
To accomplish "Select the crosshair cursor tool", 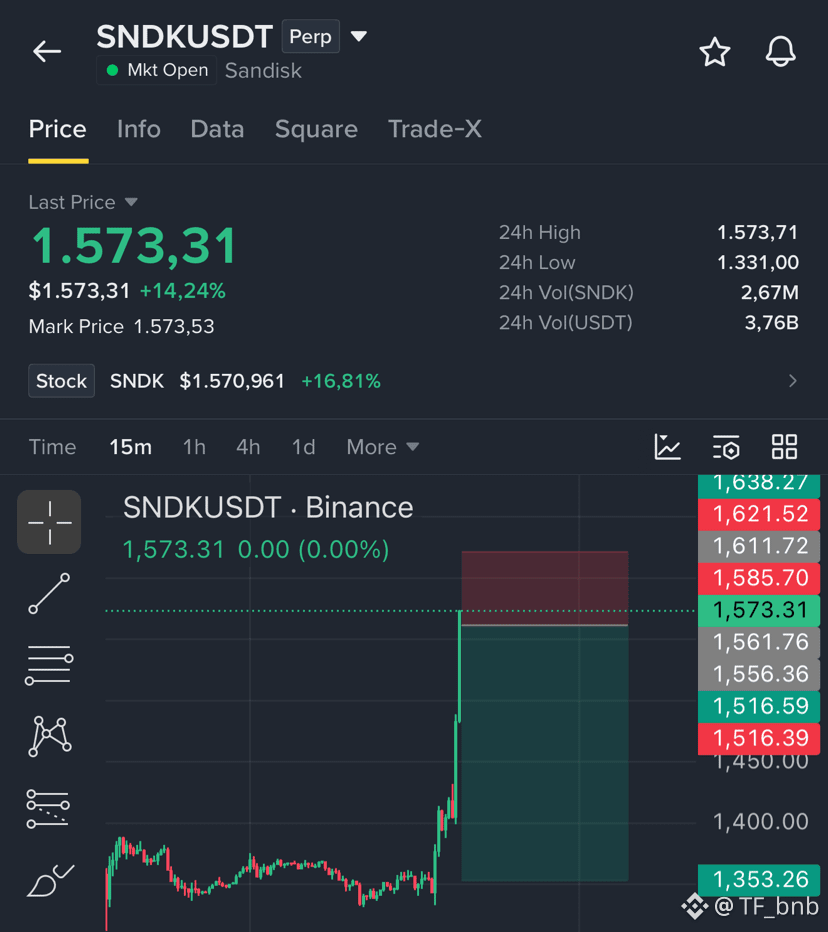I will pyautogui.click(x=49, y=522).
